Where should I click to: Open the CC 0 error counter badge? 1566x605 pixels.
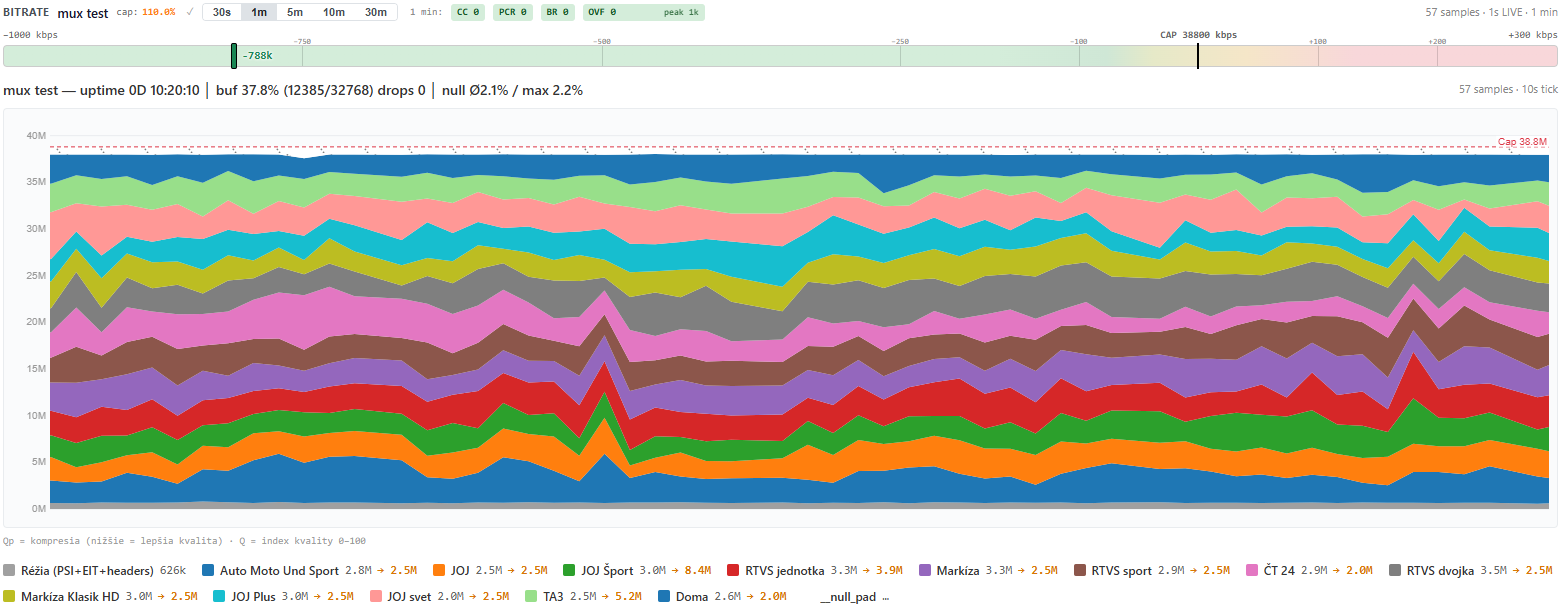[x=468, y=12]
